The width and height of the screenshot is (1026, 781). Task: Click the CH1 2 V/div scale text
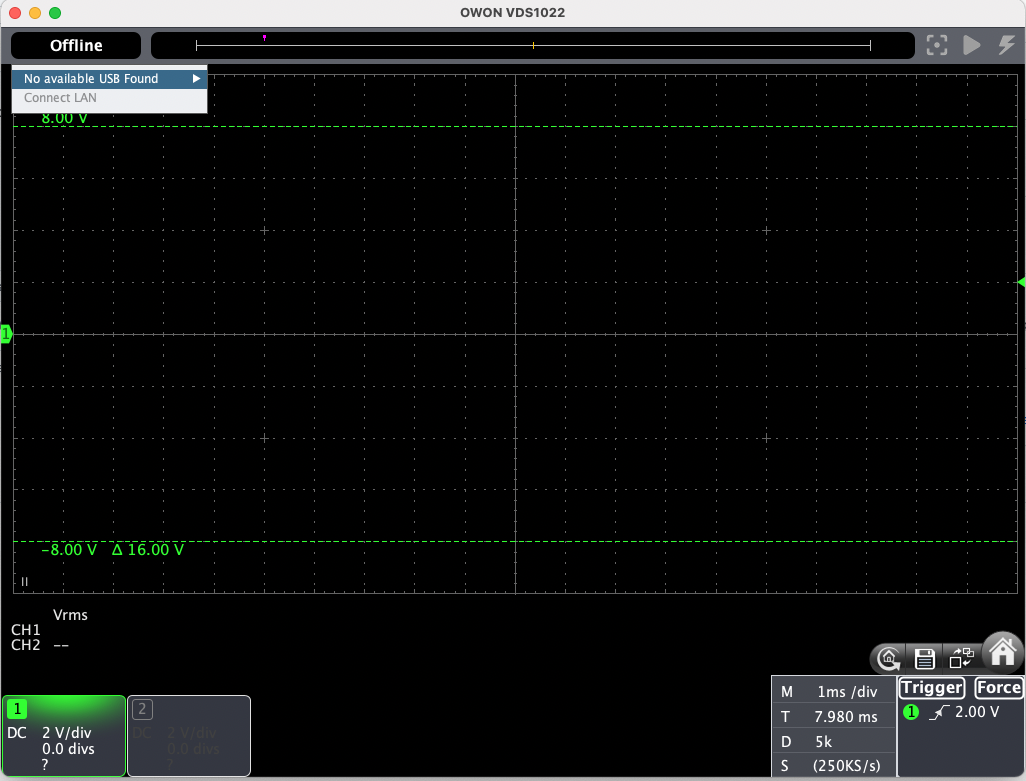(x=67, y=733)
